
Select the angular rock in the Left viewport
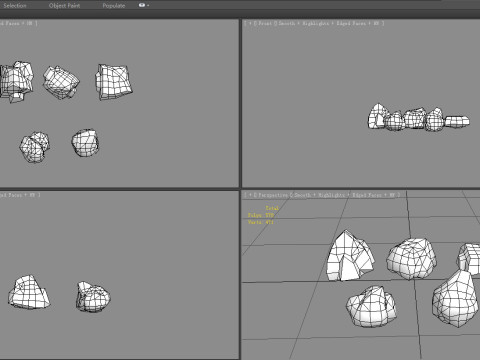(x=29, y=292)
